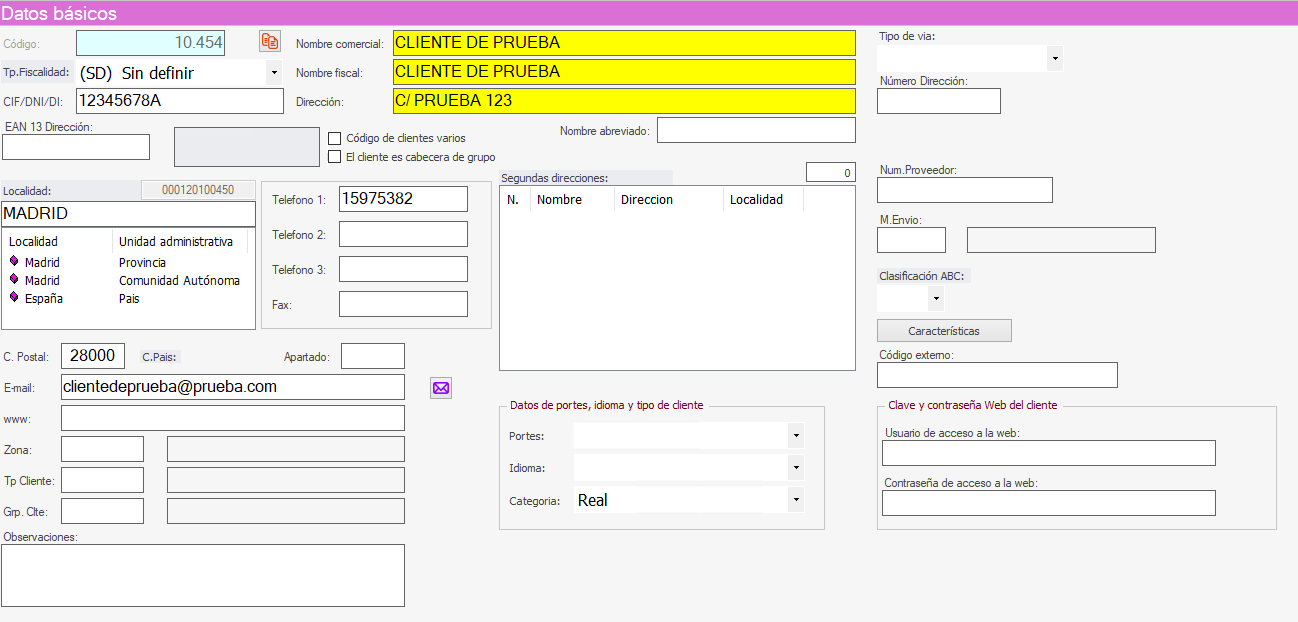The image size is (1298, 622).
Task: Open the Clasificación ABC dropdown
Action: click(x=935, y=298)
